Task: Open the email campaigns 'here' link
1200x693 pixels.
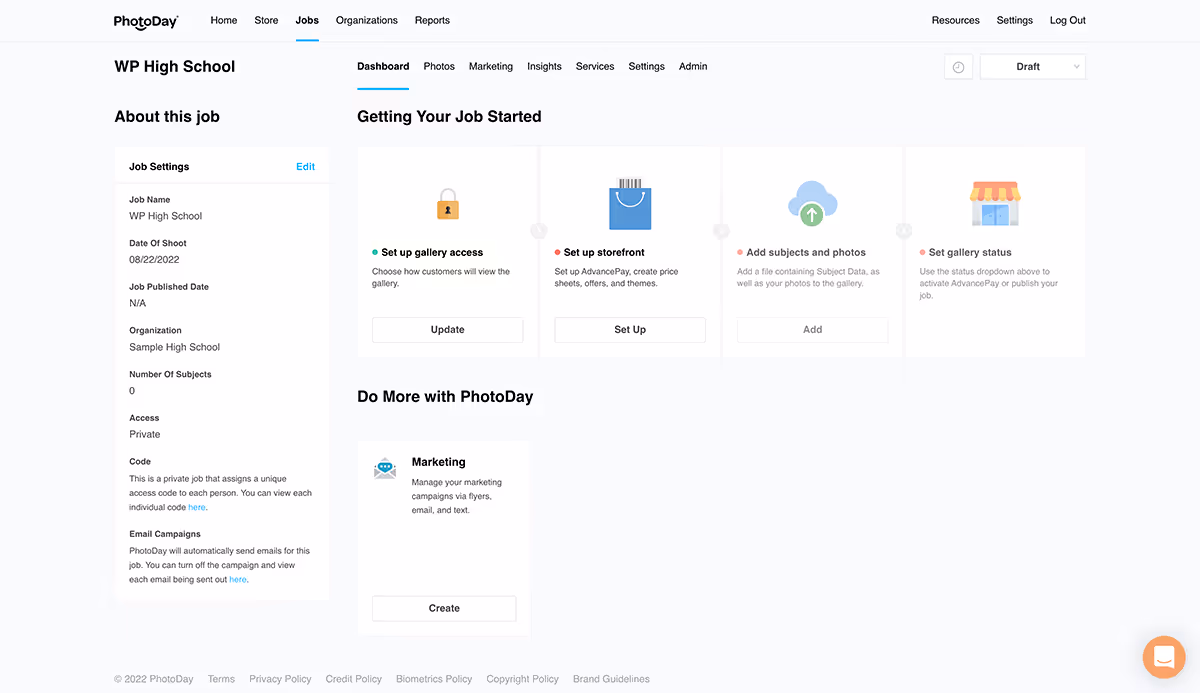Action: (238, 579)
